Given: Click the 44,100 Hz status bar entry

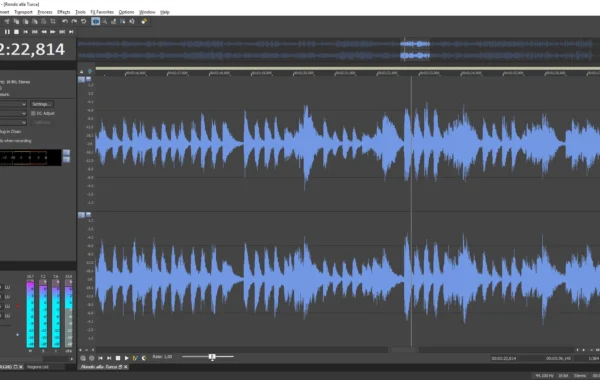Looking at the screenshot, I should (x=545, y=376).
